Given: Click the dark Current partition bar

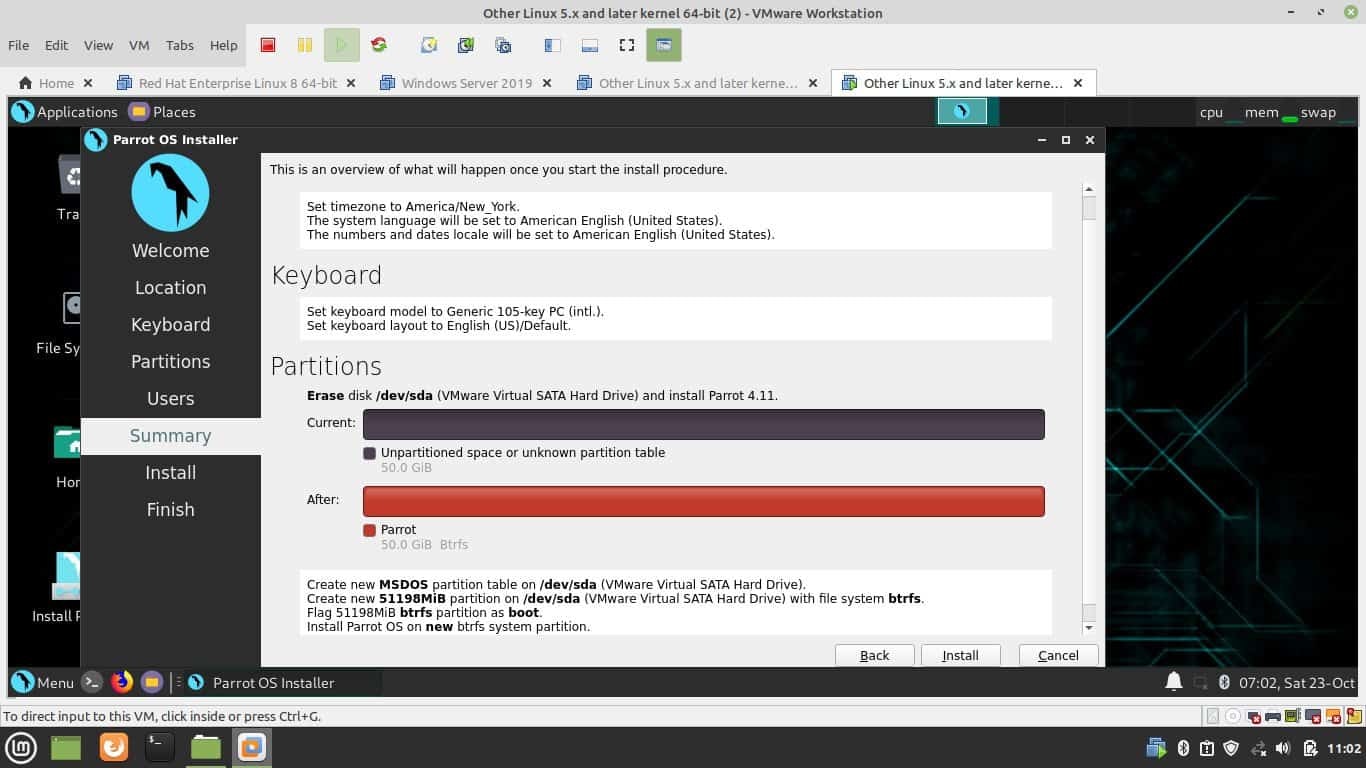Looking at the screenshot, I should coord(704,424).
